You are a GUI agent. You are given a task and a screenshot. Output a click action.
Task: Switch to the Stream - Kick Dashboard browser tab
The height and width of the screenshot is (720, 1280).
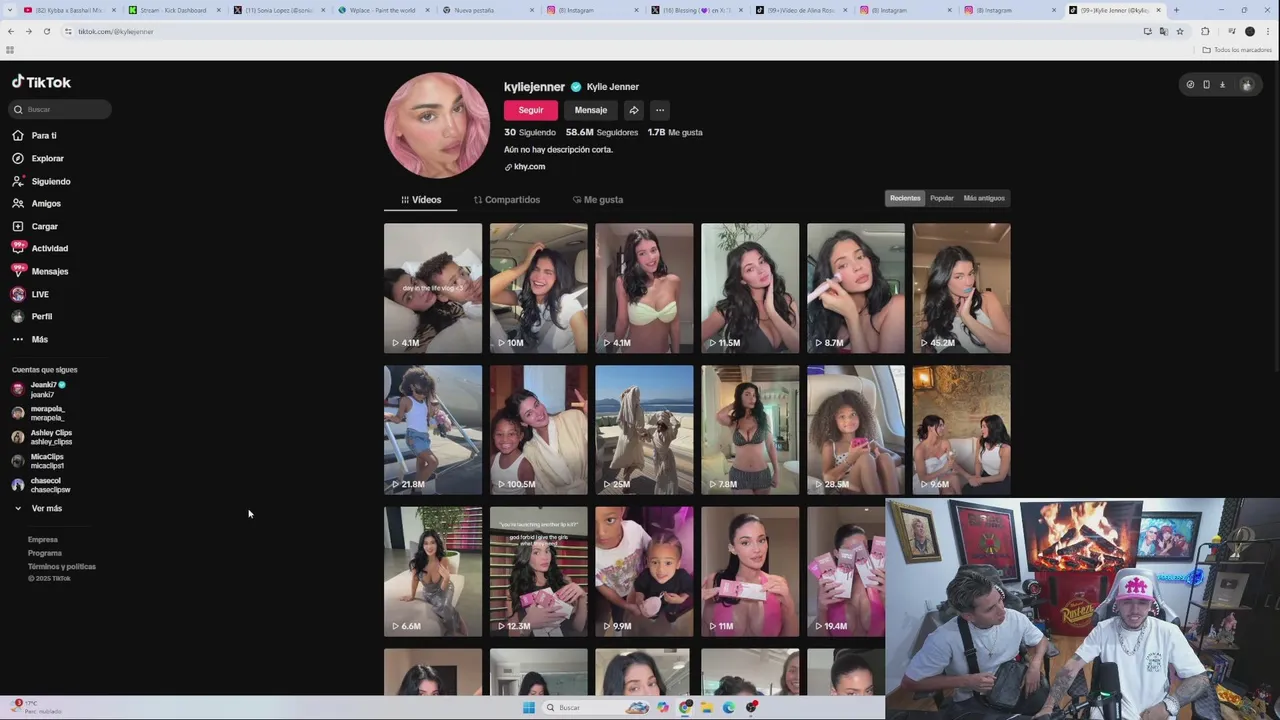[x=173, y=10]
